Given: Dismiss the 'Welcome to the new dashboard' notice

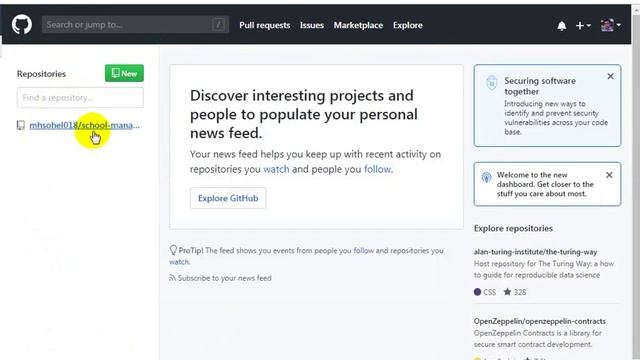Looking at the screenshot, I should coord(609,175).
